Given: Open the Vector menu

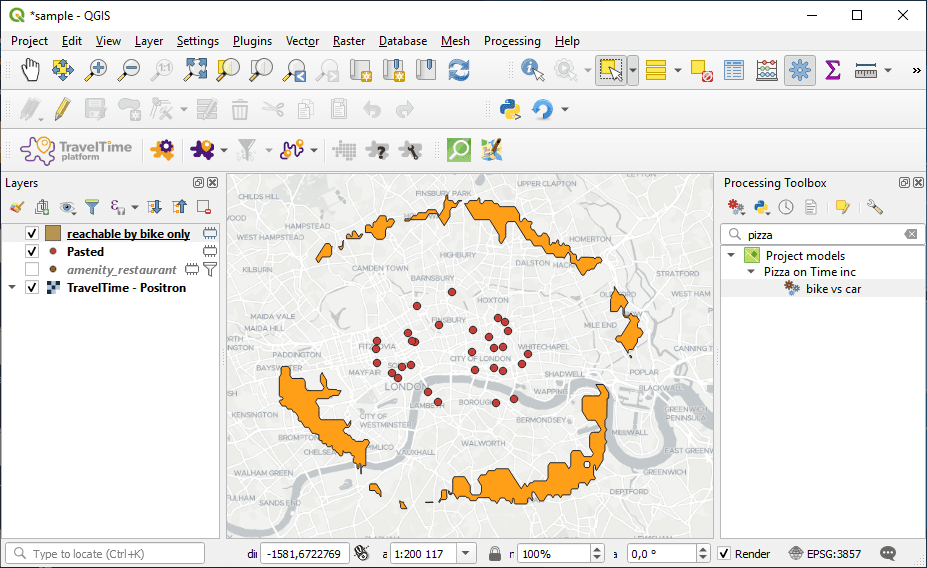Looking at the screenshot, I should (302, 41).
